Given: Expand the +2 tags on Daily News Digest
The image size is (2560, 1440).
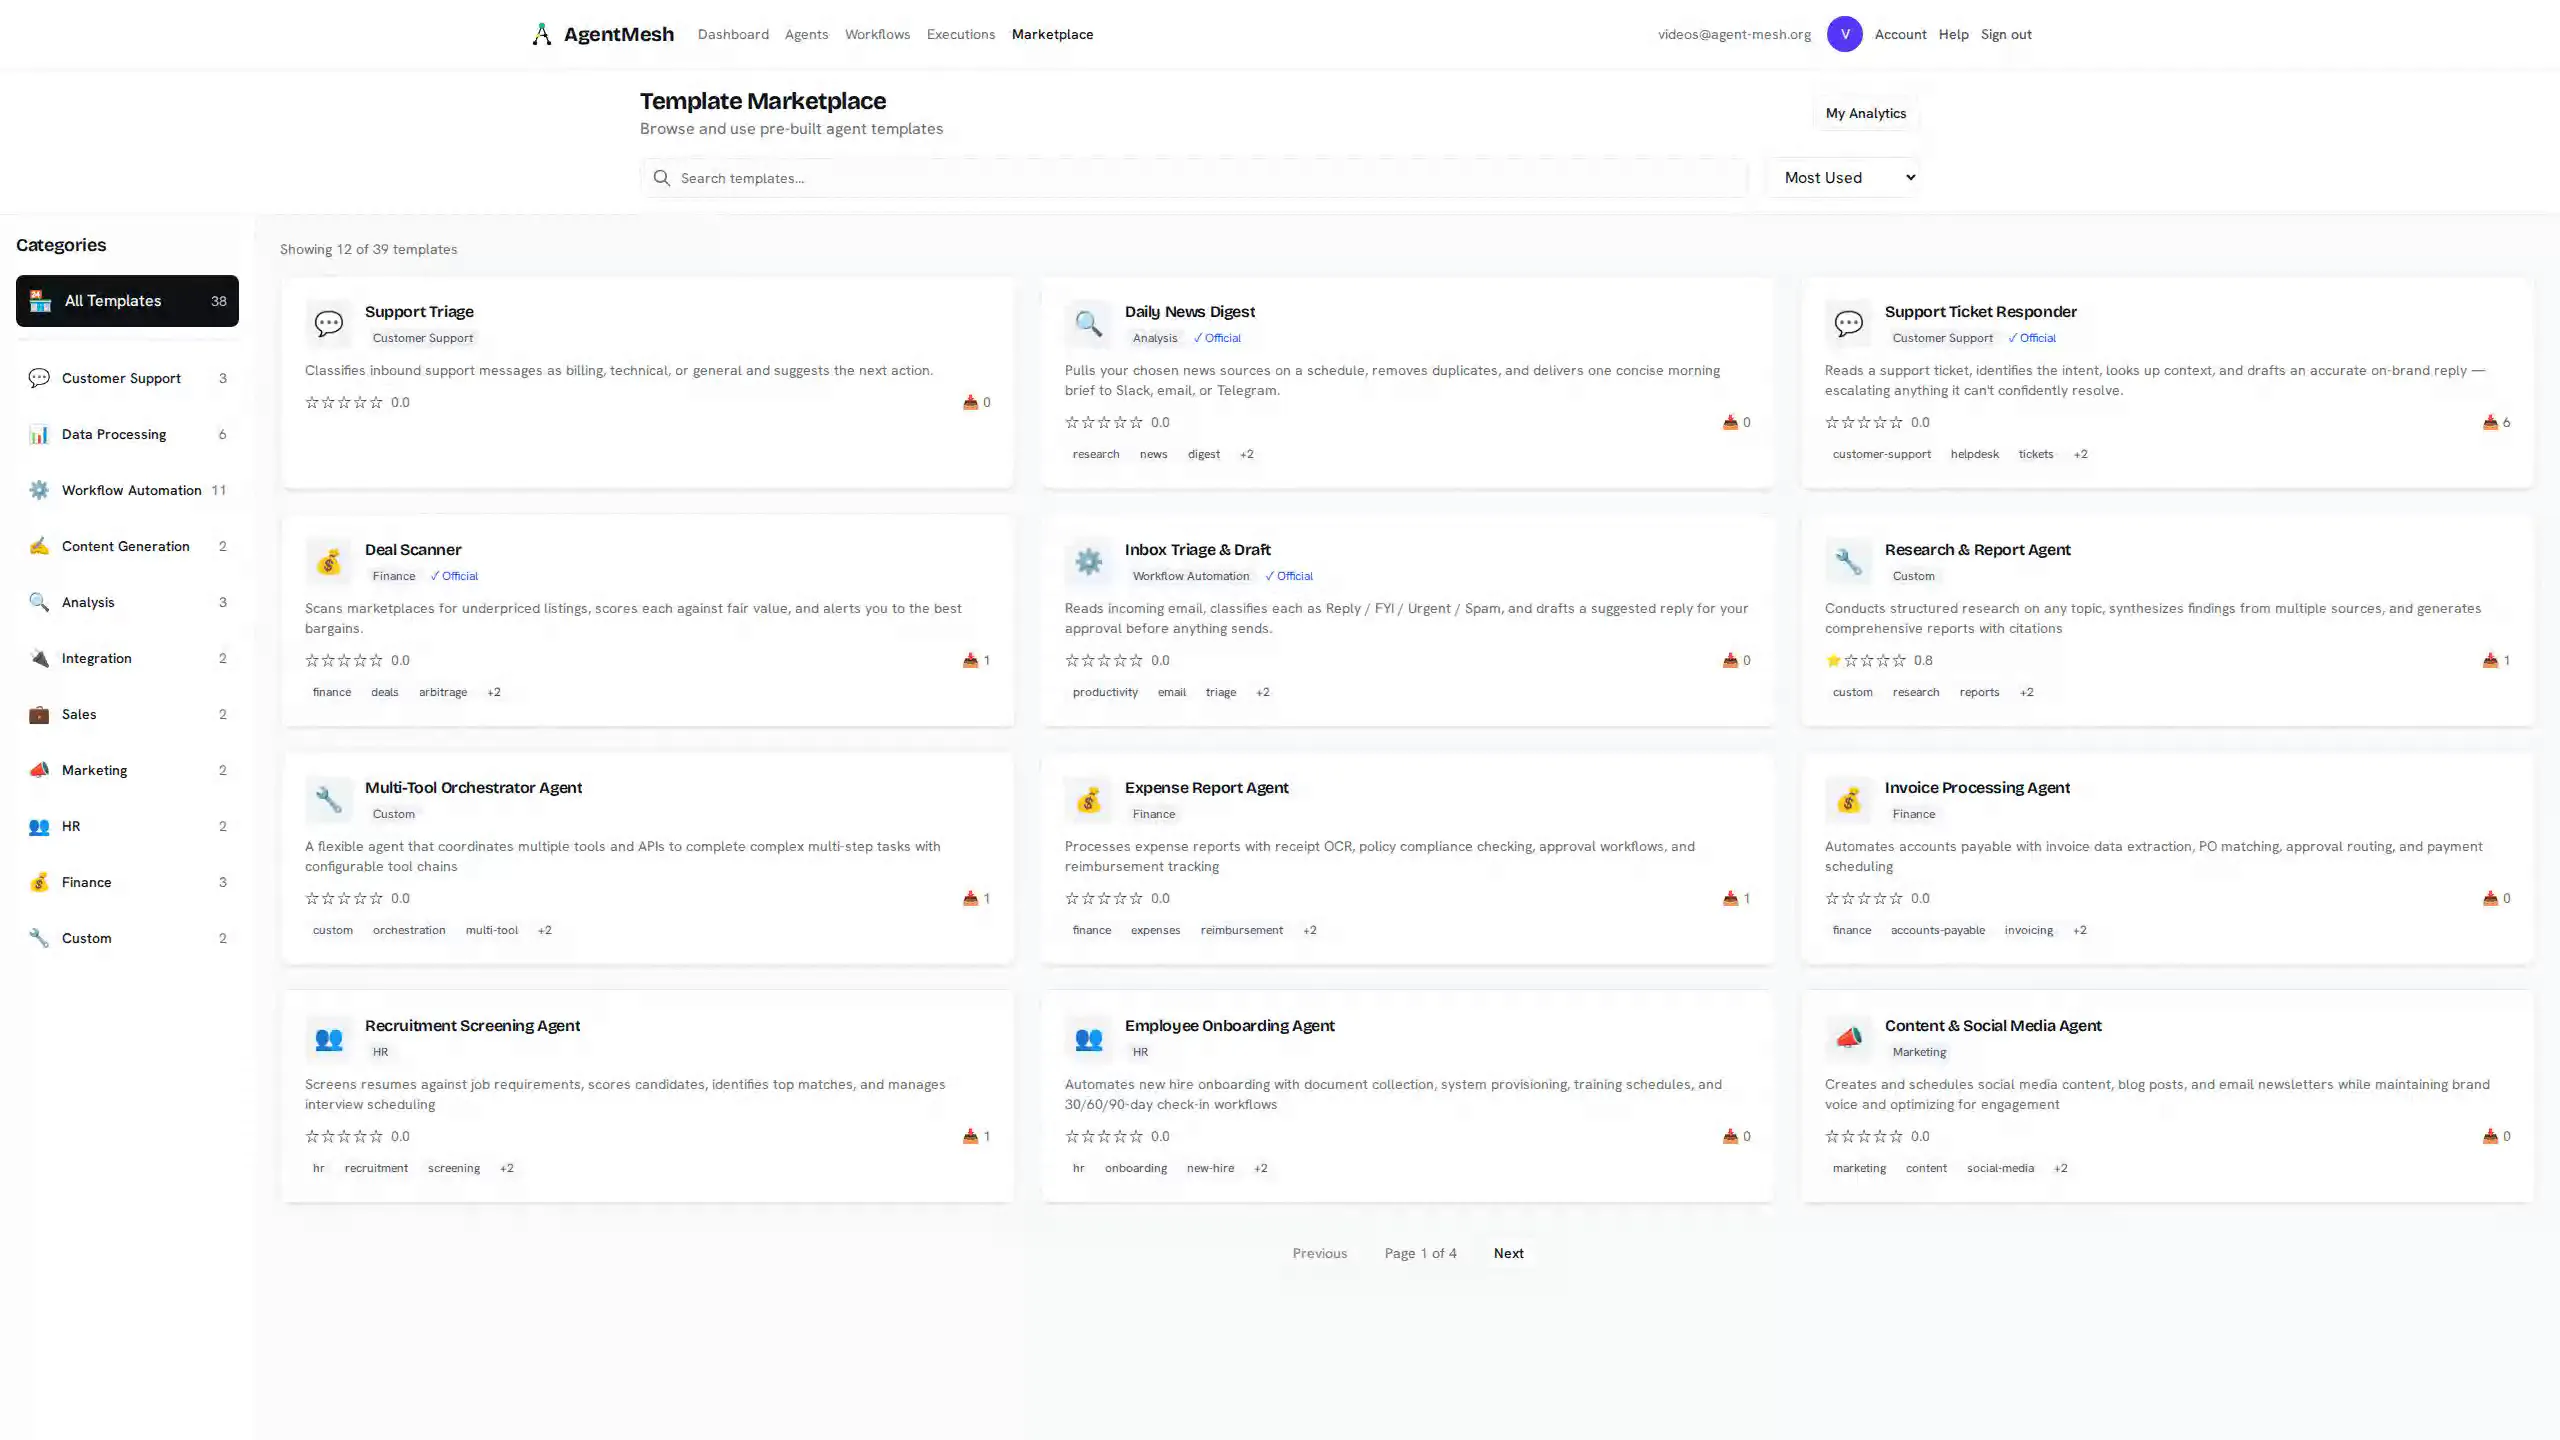Looking at the screenshot, I should 1246,454.
